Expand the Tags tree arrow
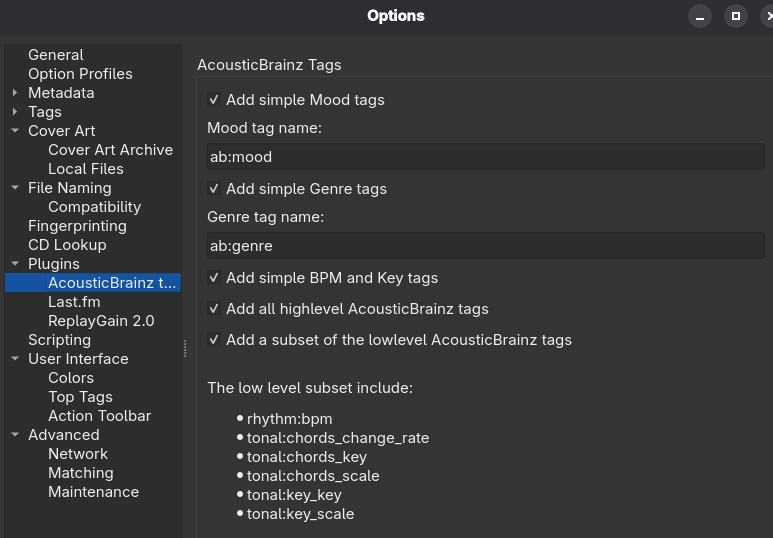 click(15, 112)
